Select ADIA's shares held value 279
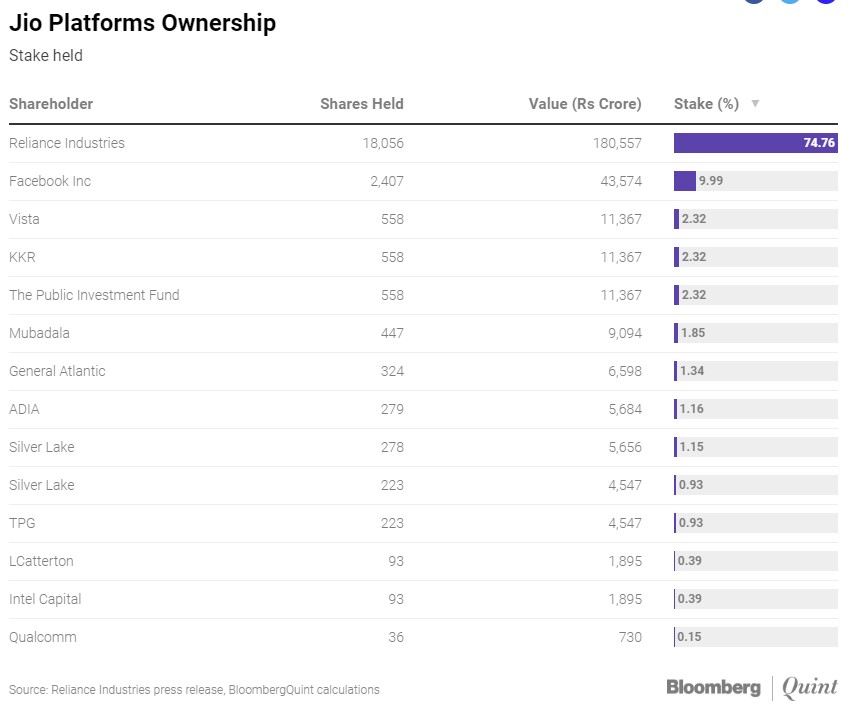Image resolution: width=851 pixels, height=716 pixels. tap(392, 409)
